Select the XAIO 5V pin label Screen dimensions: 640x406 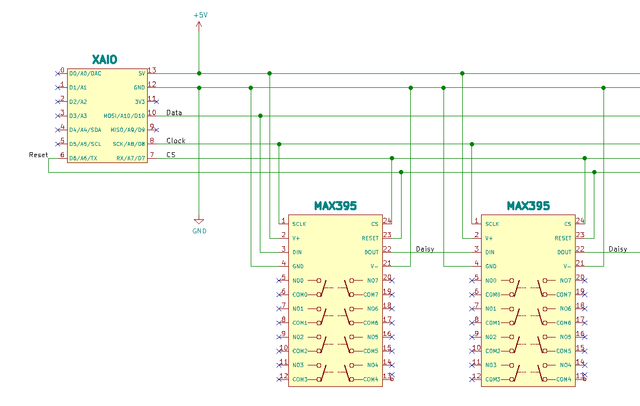(x=142, y=74)
